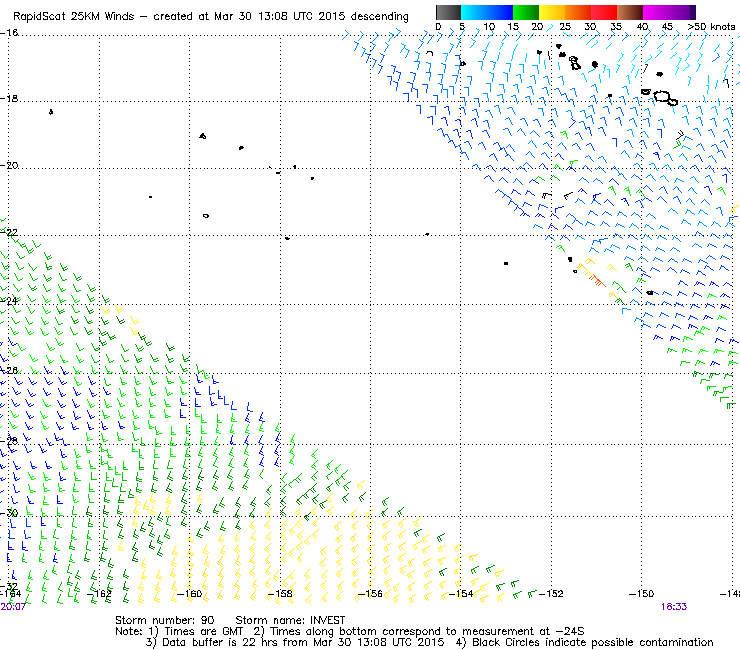Click the '-154' longitude axis label
This screenshot has height=650, width=740.
point(461,594)
